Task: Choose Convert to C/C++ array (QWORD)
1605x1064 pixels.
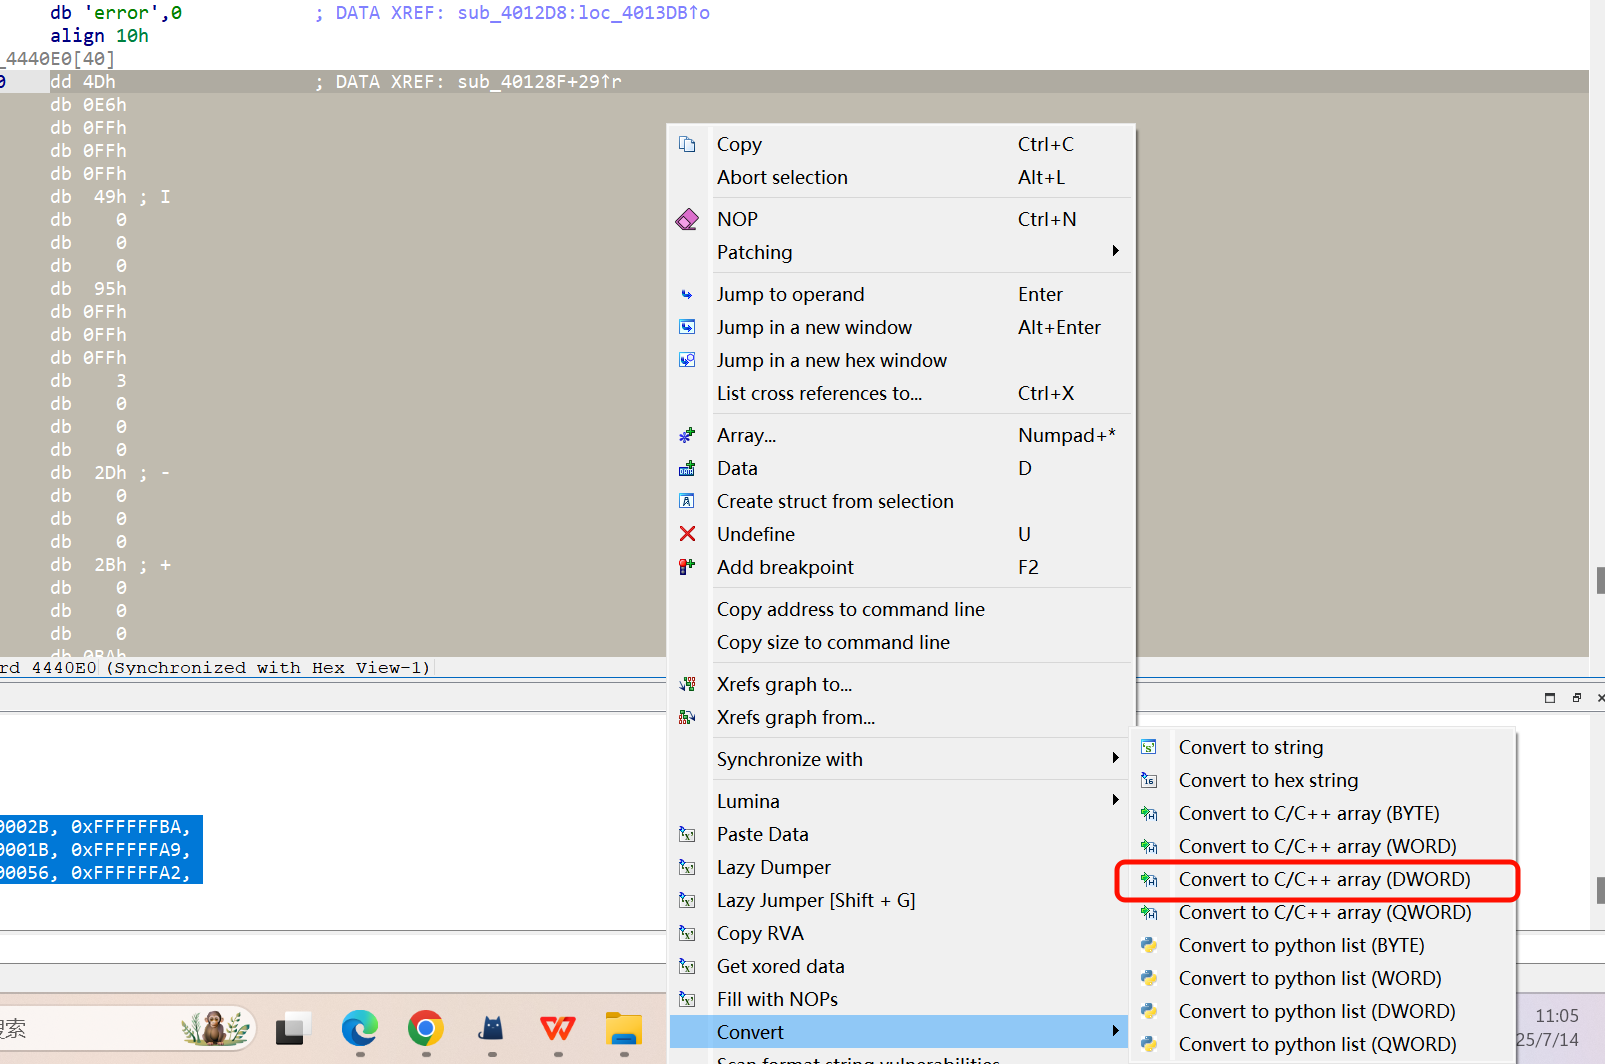Action: point(1323,912)
